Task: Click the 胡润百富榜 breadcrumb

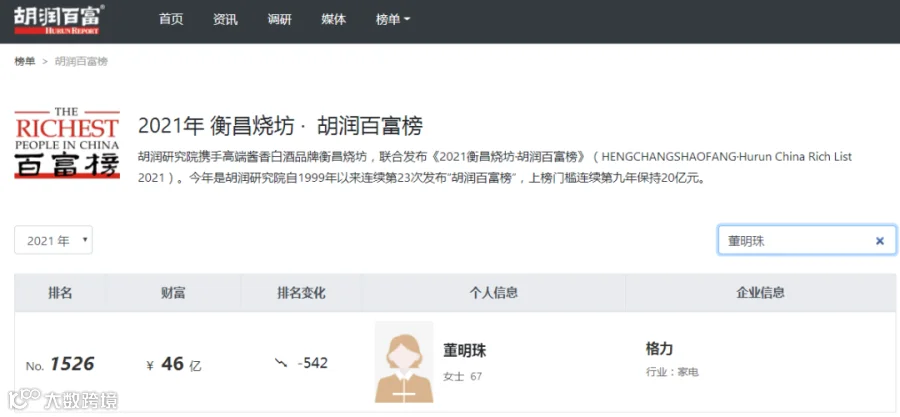Action: (x=81, y=61)
